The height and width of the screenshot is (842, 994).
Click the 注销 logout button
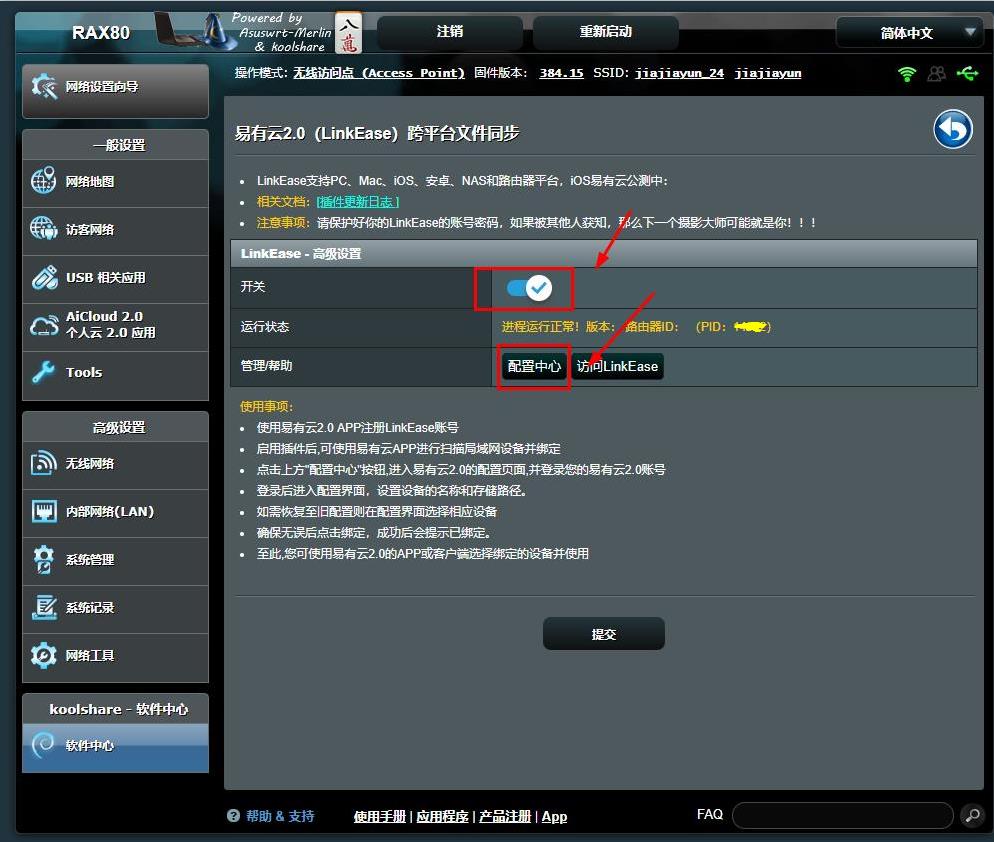pyautogui.click(x=449, y=32)
